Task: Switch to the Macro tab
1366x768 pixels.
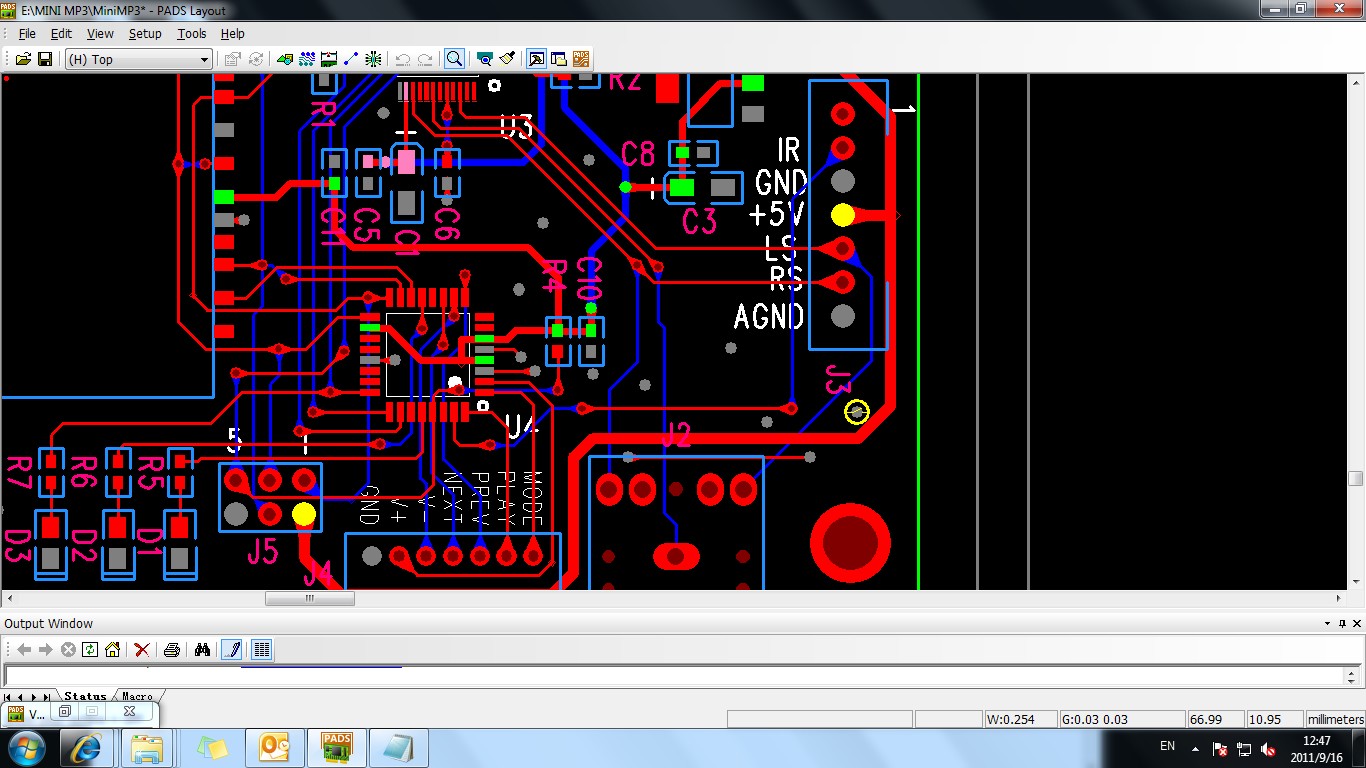Action: tap(137, 696)
